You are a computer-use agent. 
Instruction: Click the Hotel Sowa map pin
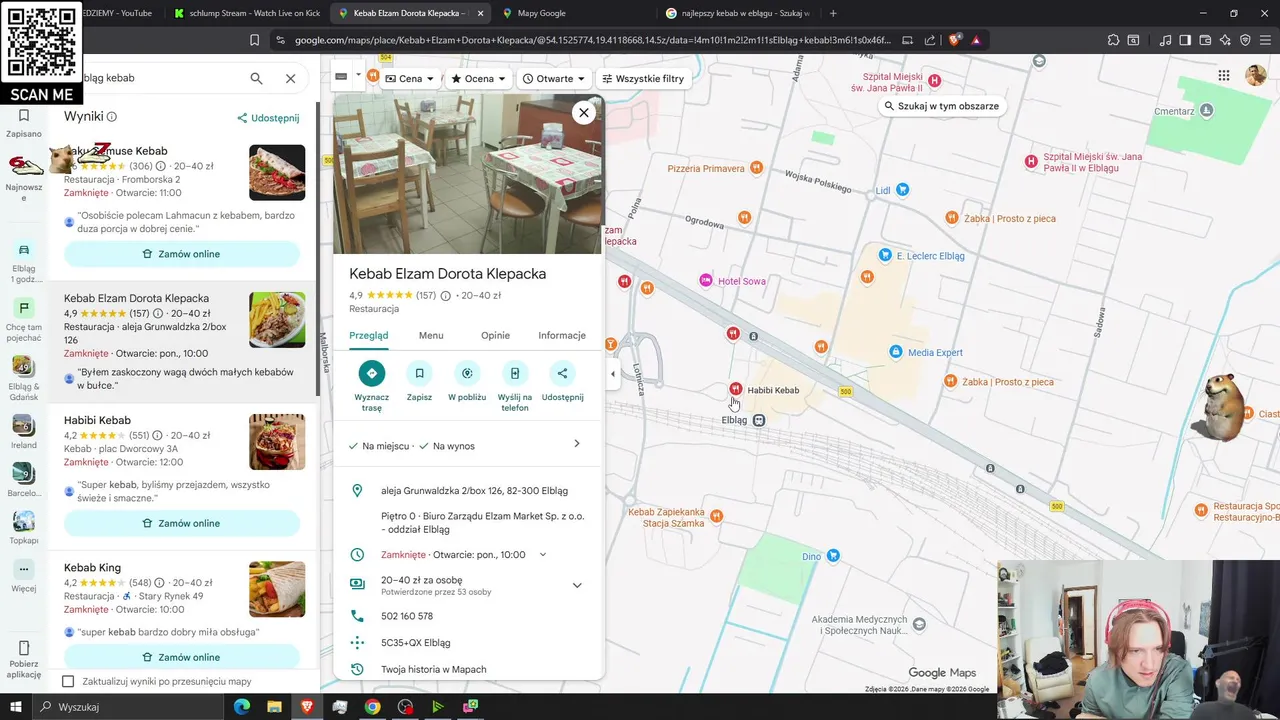click(706, 281)
